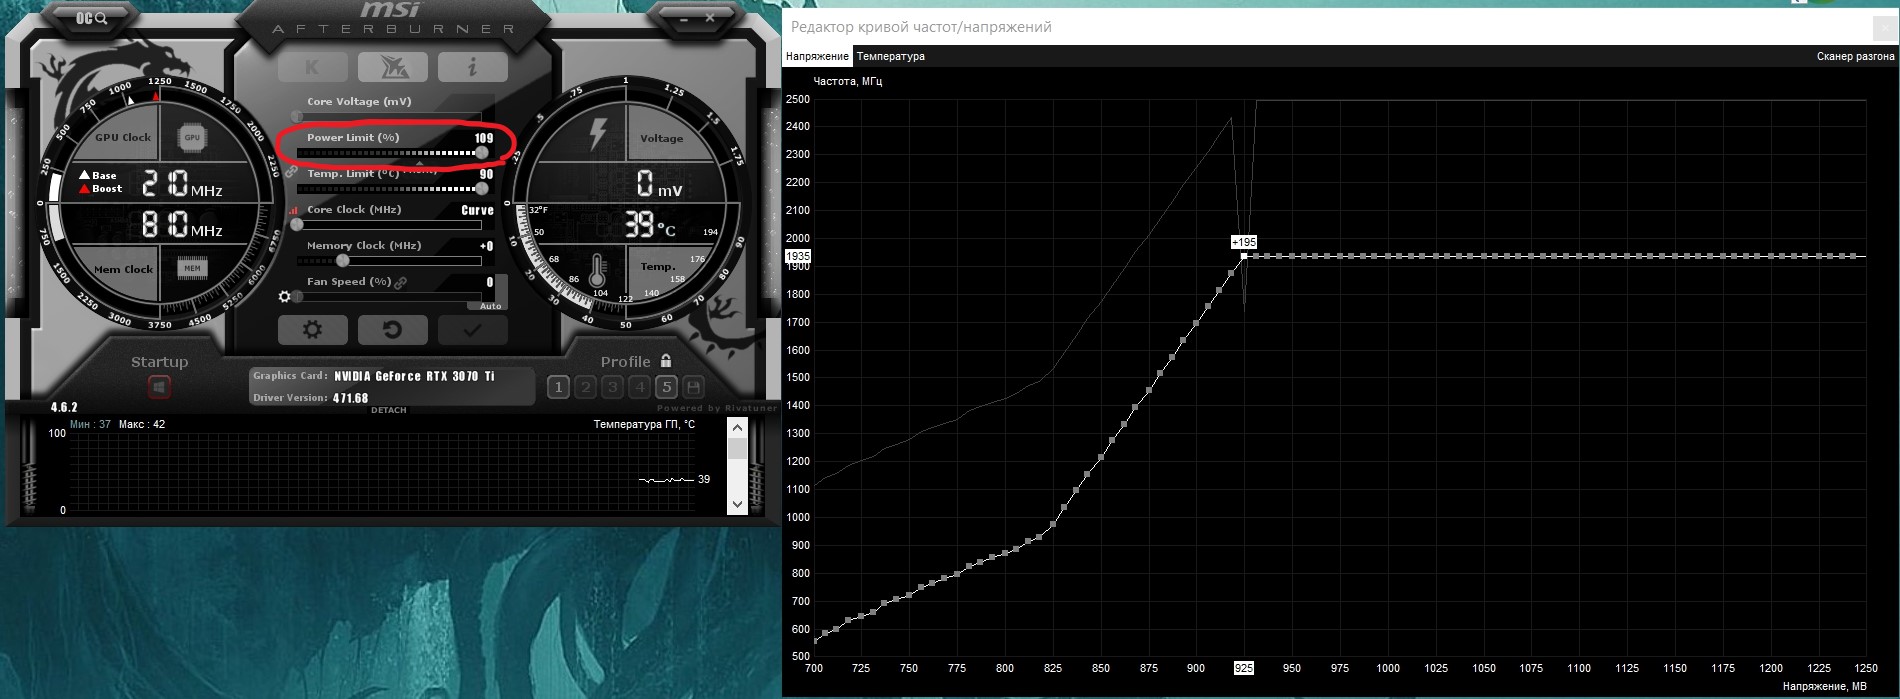Click the MSI dragon logo button

tap(392, 66)
